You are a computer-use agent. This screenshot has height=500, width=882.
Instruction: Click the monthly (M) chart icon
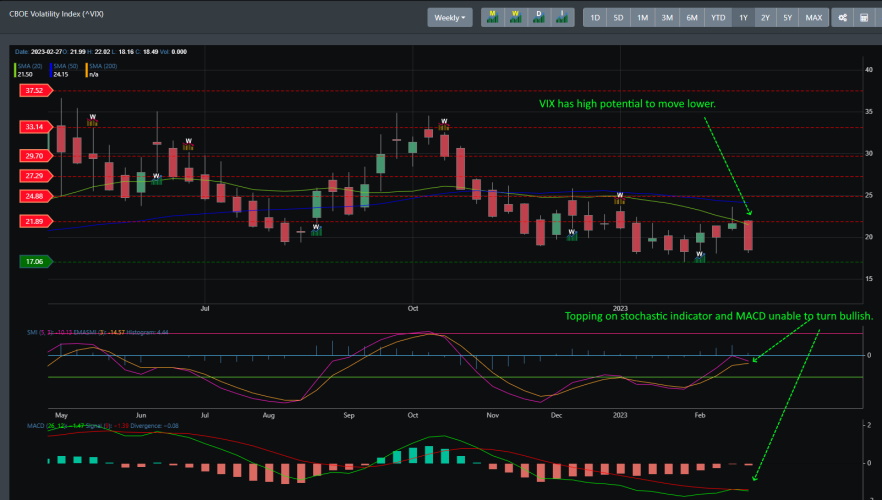tap(492, 17)
